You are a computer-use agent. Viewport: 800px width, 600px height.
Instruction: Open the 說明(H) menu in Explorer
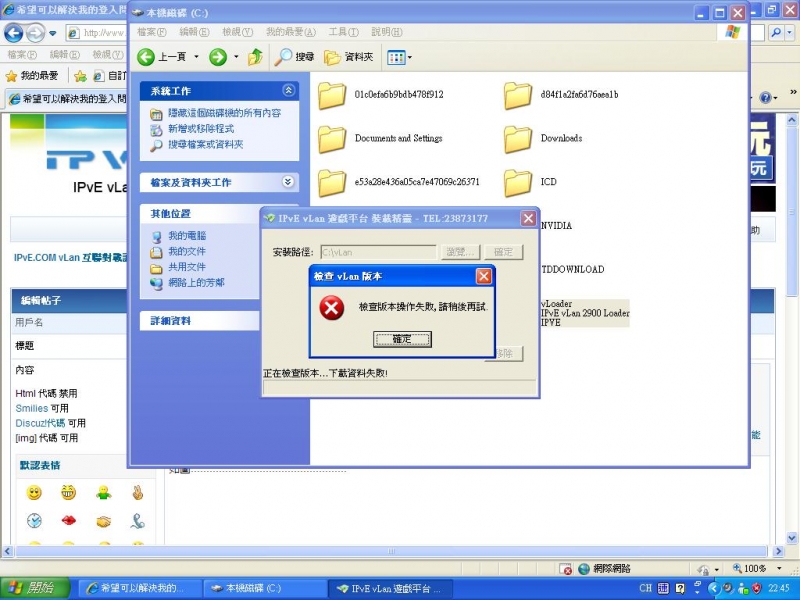[x=387, y=32]
